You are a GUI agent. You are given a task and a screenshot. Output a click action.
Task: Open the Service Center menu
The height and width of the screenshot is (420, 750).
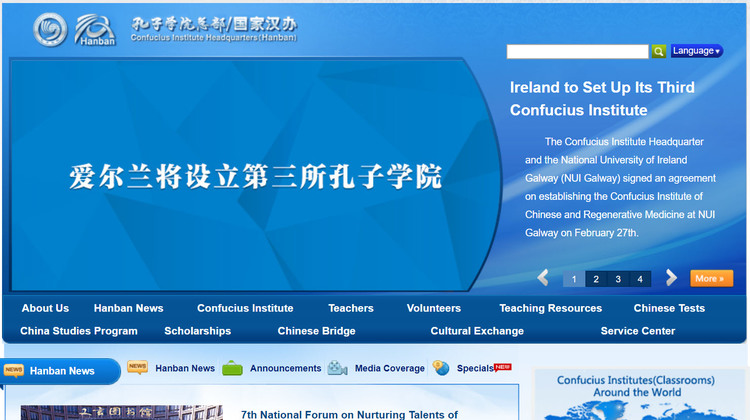pyautogui.click(x=638, y=331)
